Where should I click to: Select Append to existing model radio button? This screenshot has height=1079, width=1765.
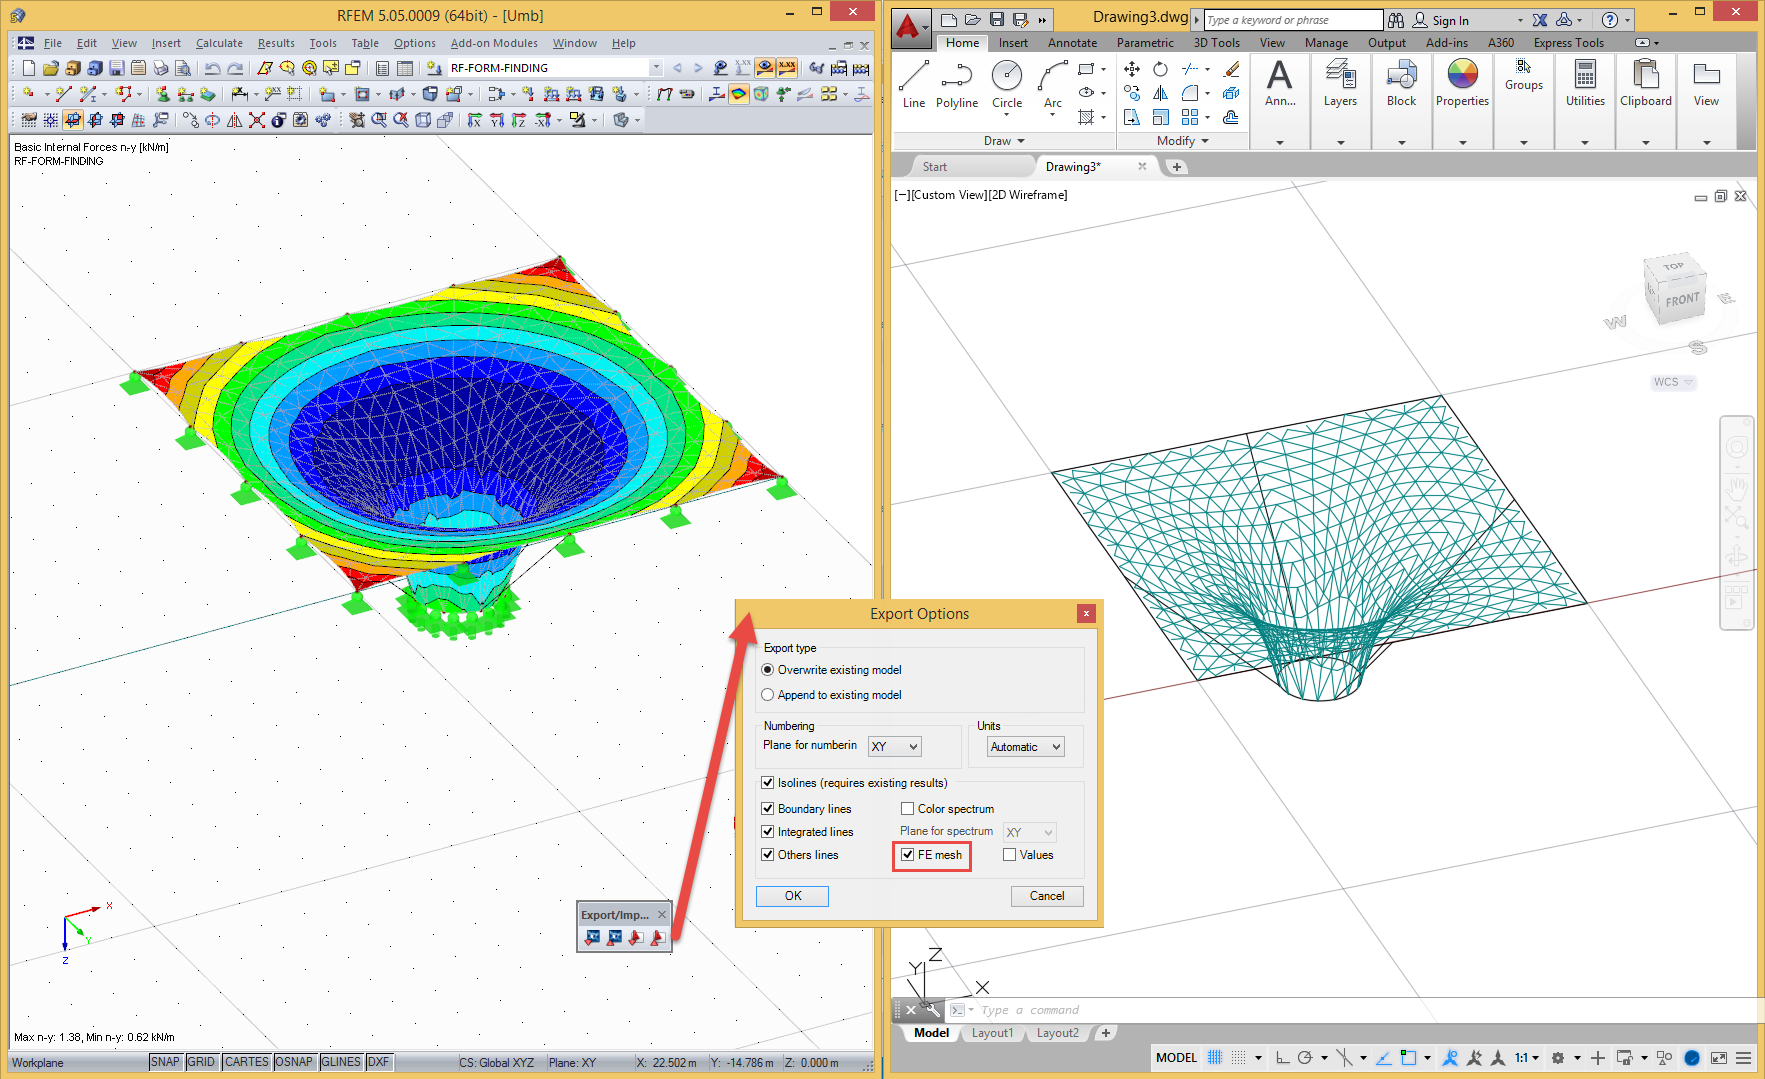(x=767, y=694)
